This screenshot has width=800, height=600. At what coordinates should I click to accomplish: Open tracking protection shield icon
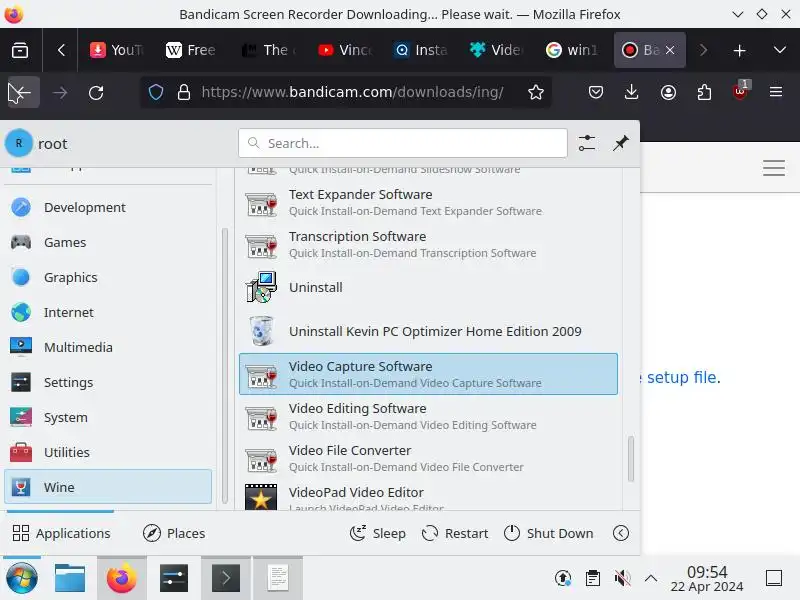point(156,92)
